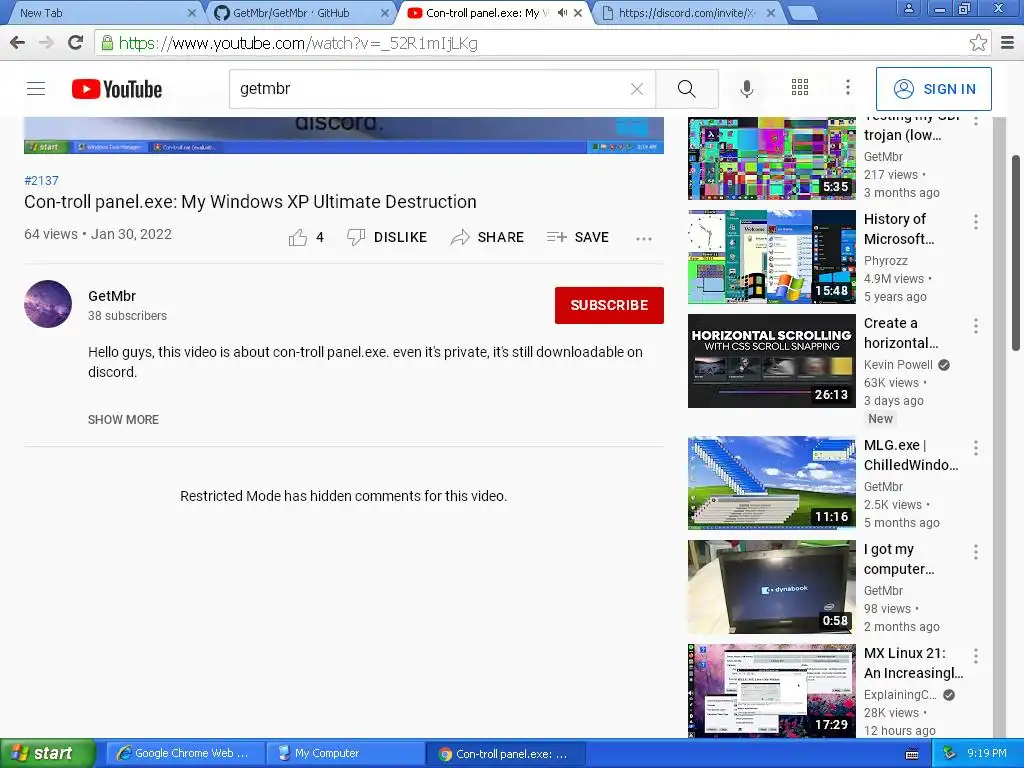This screenshot has width=1024, height=768.
Task: Switch to Google Chrome Web taskbar item
Action: [184, 754]
